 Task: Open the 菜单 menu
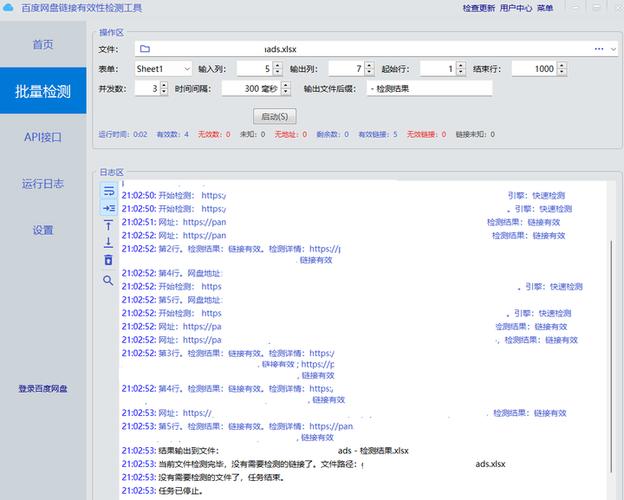pos(545,8)
